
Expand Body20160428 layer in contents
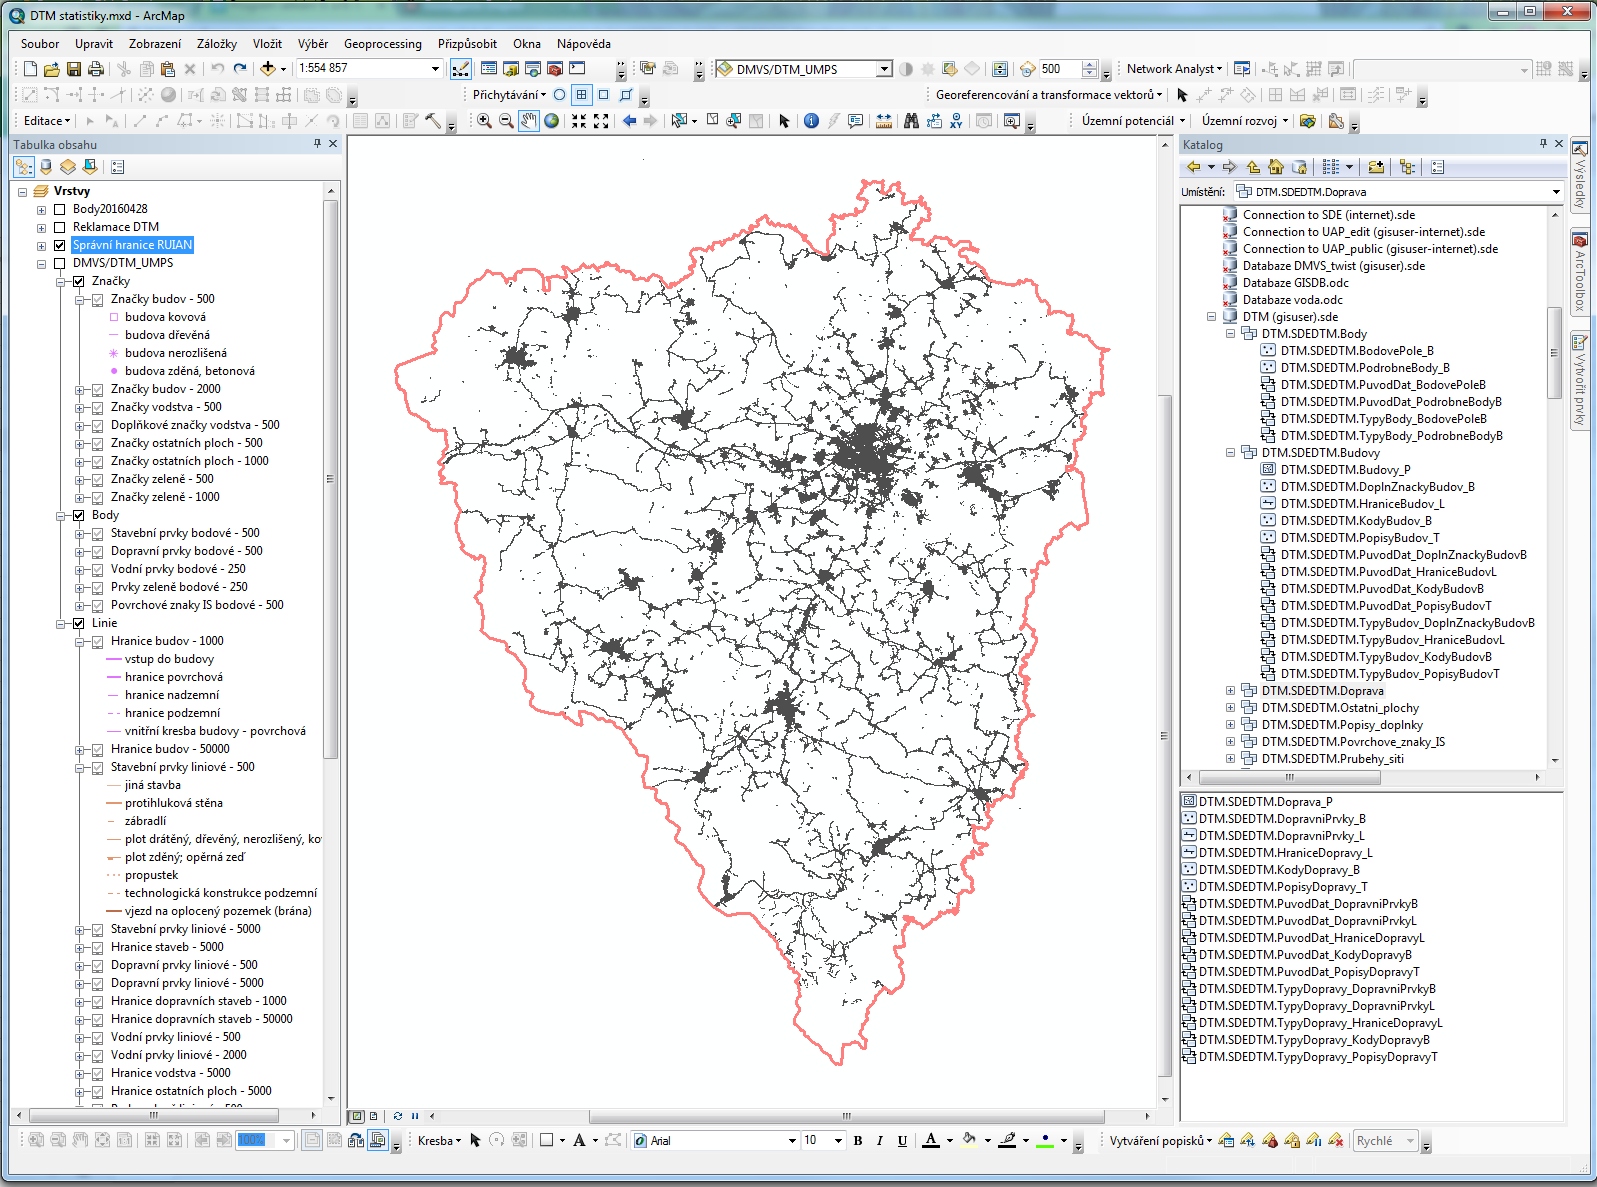(x=41, y=209)
